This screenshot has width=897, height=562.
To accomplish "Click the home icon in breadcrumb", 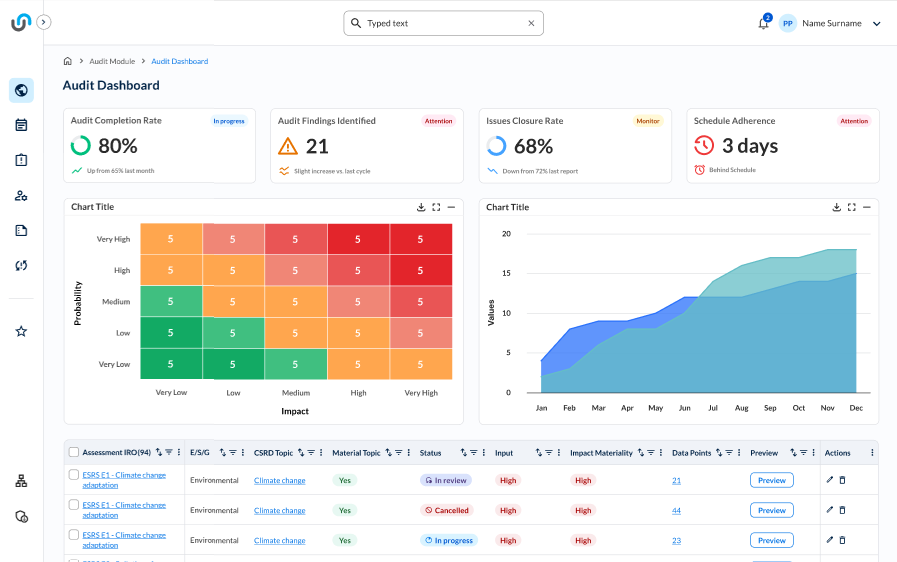I will tap(68, 62).
